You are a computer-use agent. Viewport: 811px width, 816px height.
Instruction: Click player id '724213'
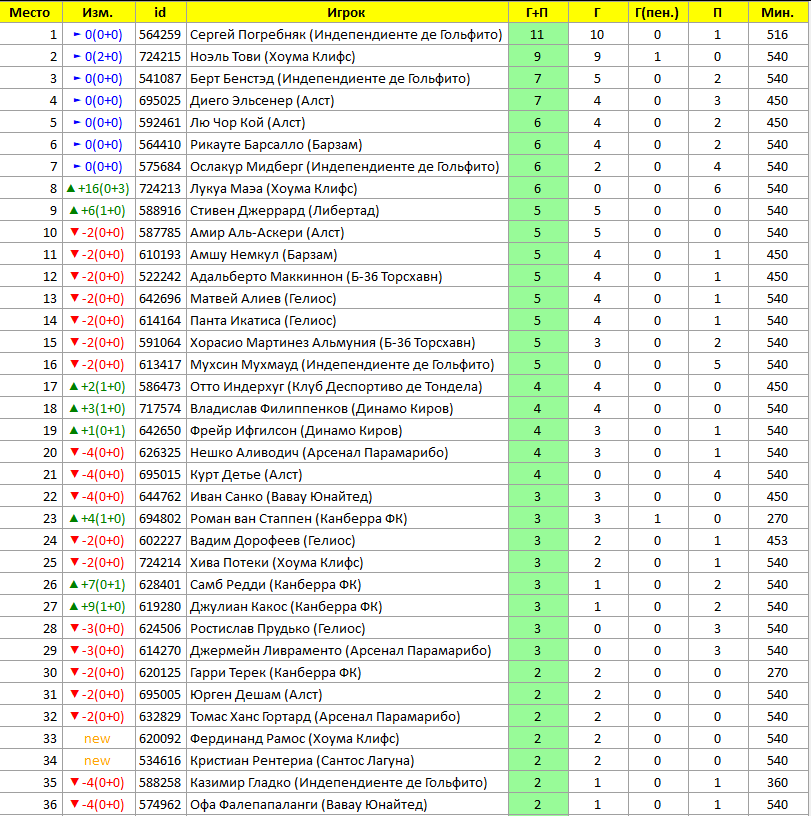pos(160,188)
